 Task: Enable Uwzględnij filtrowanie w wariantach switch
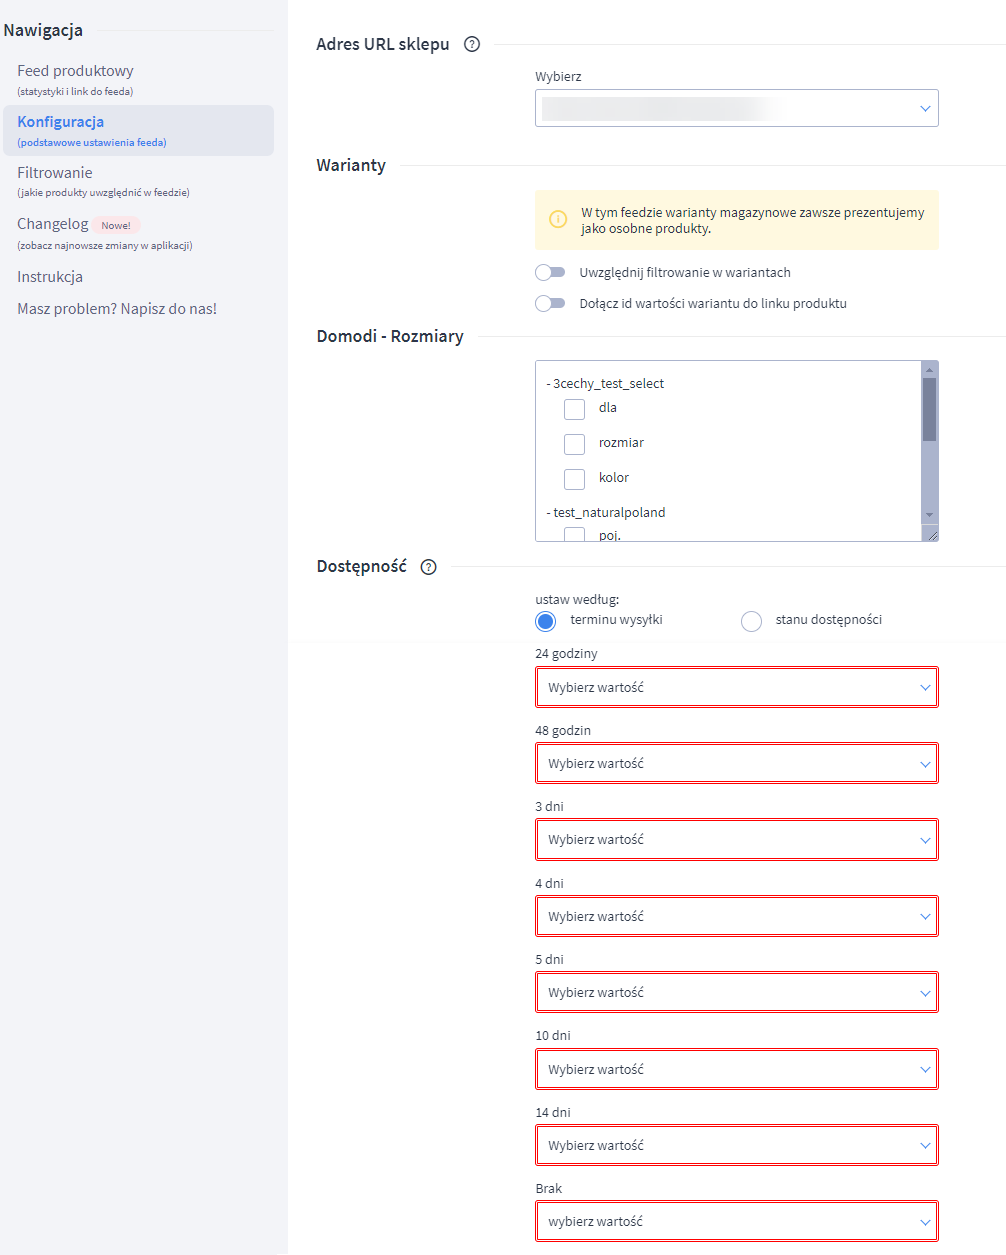pos(550,273)
